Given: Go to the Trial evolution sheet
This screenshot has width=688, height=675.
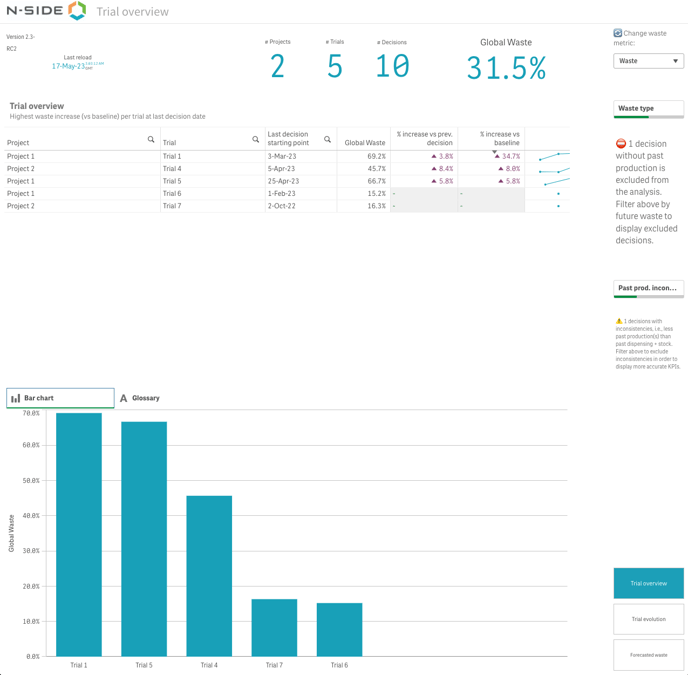Looking at the screenshot, I should [x=648, y=619].
